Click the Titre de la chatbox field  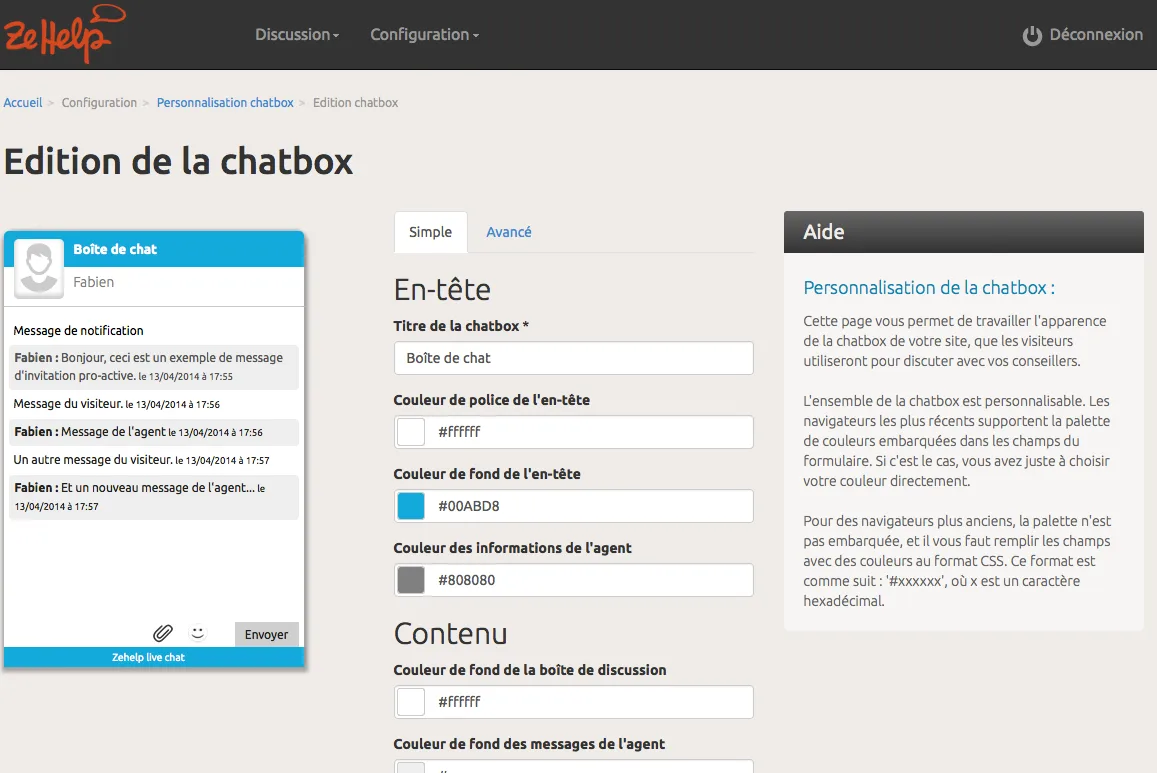[x=573, y=358]
